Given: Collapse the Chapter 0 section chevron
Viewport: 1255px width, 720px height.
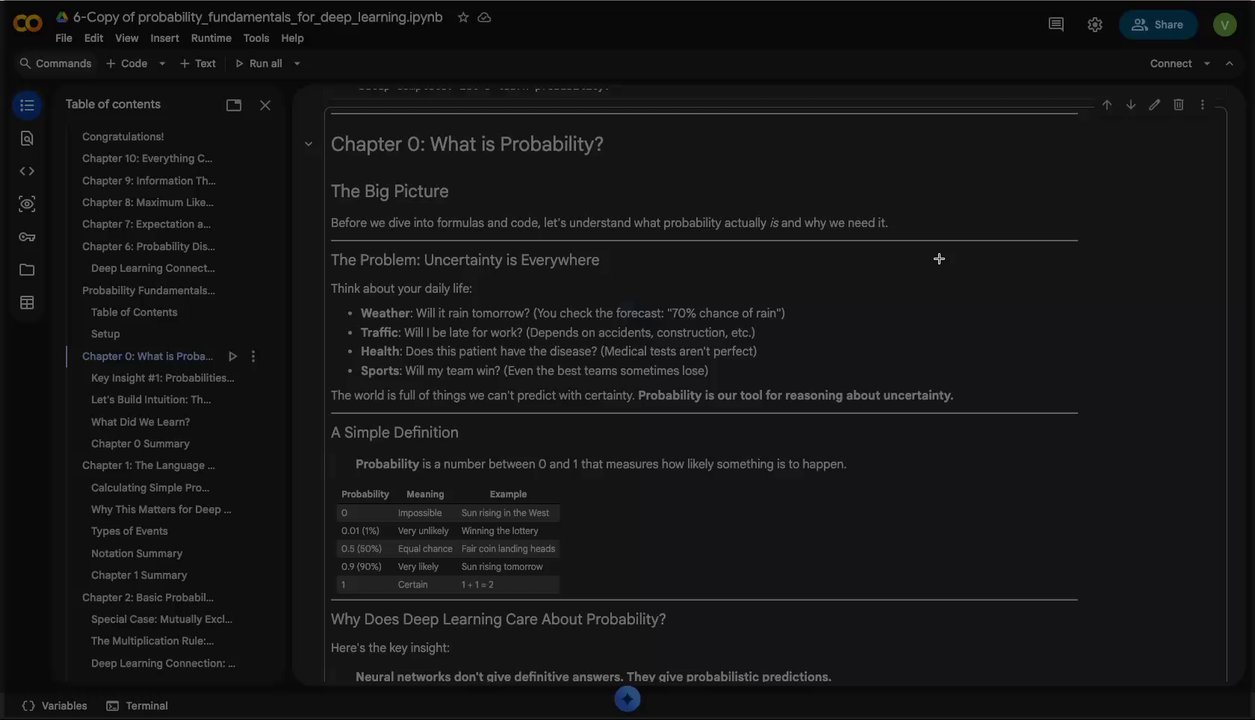Looking at the screenshot, I should click(x=308, y=144).
